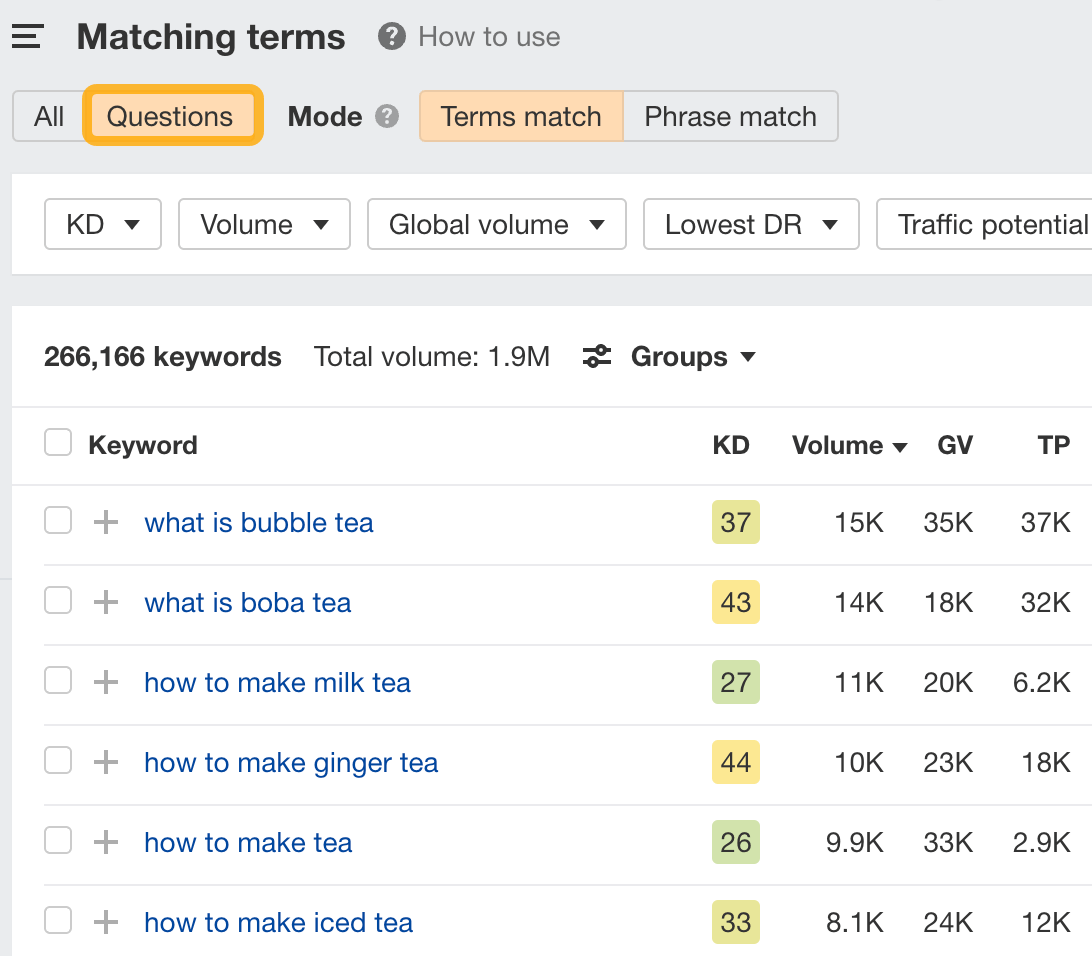Screen dimensions: 1092x956
Task: Expand the Groups dropdown
Action: (x=692, y=356)
